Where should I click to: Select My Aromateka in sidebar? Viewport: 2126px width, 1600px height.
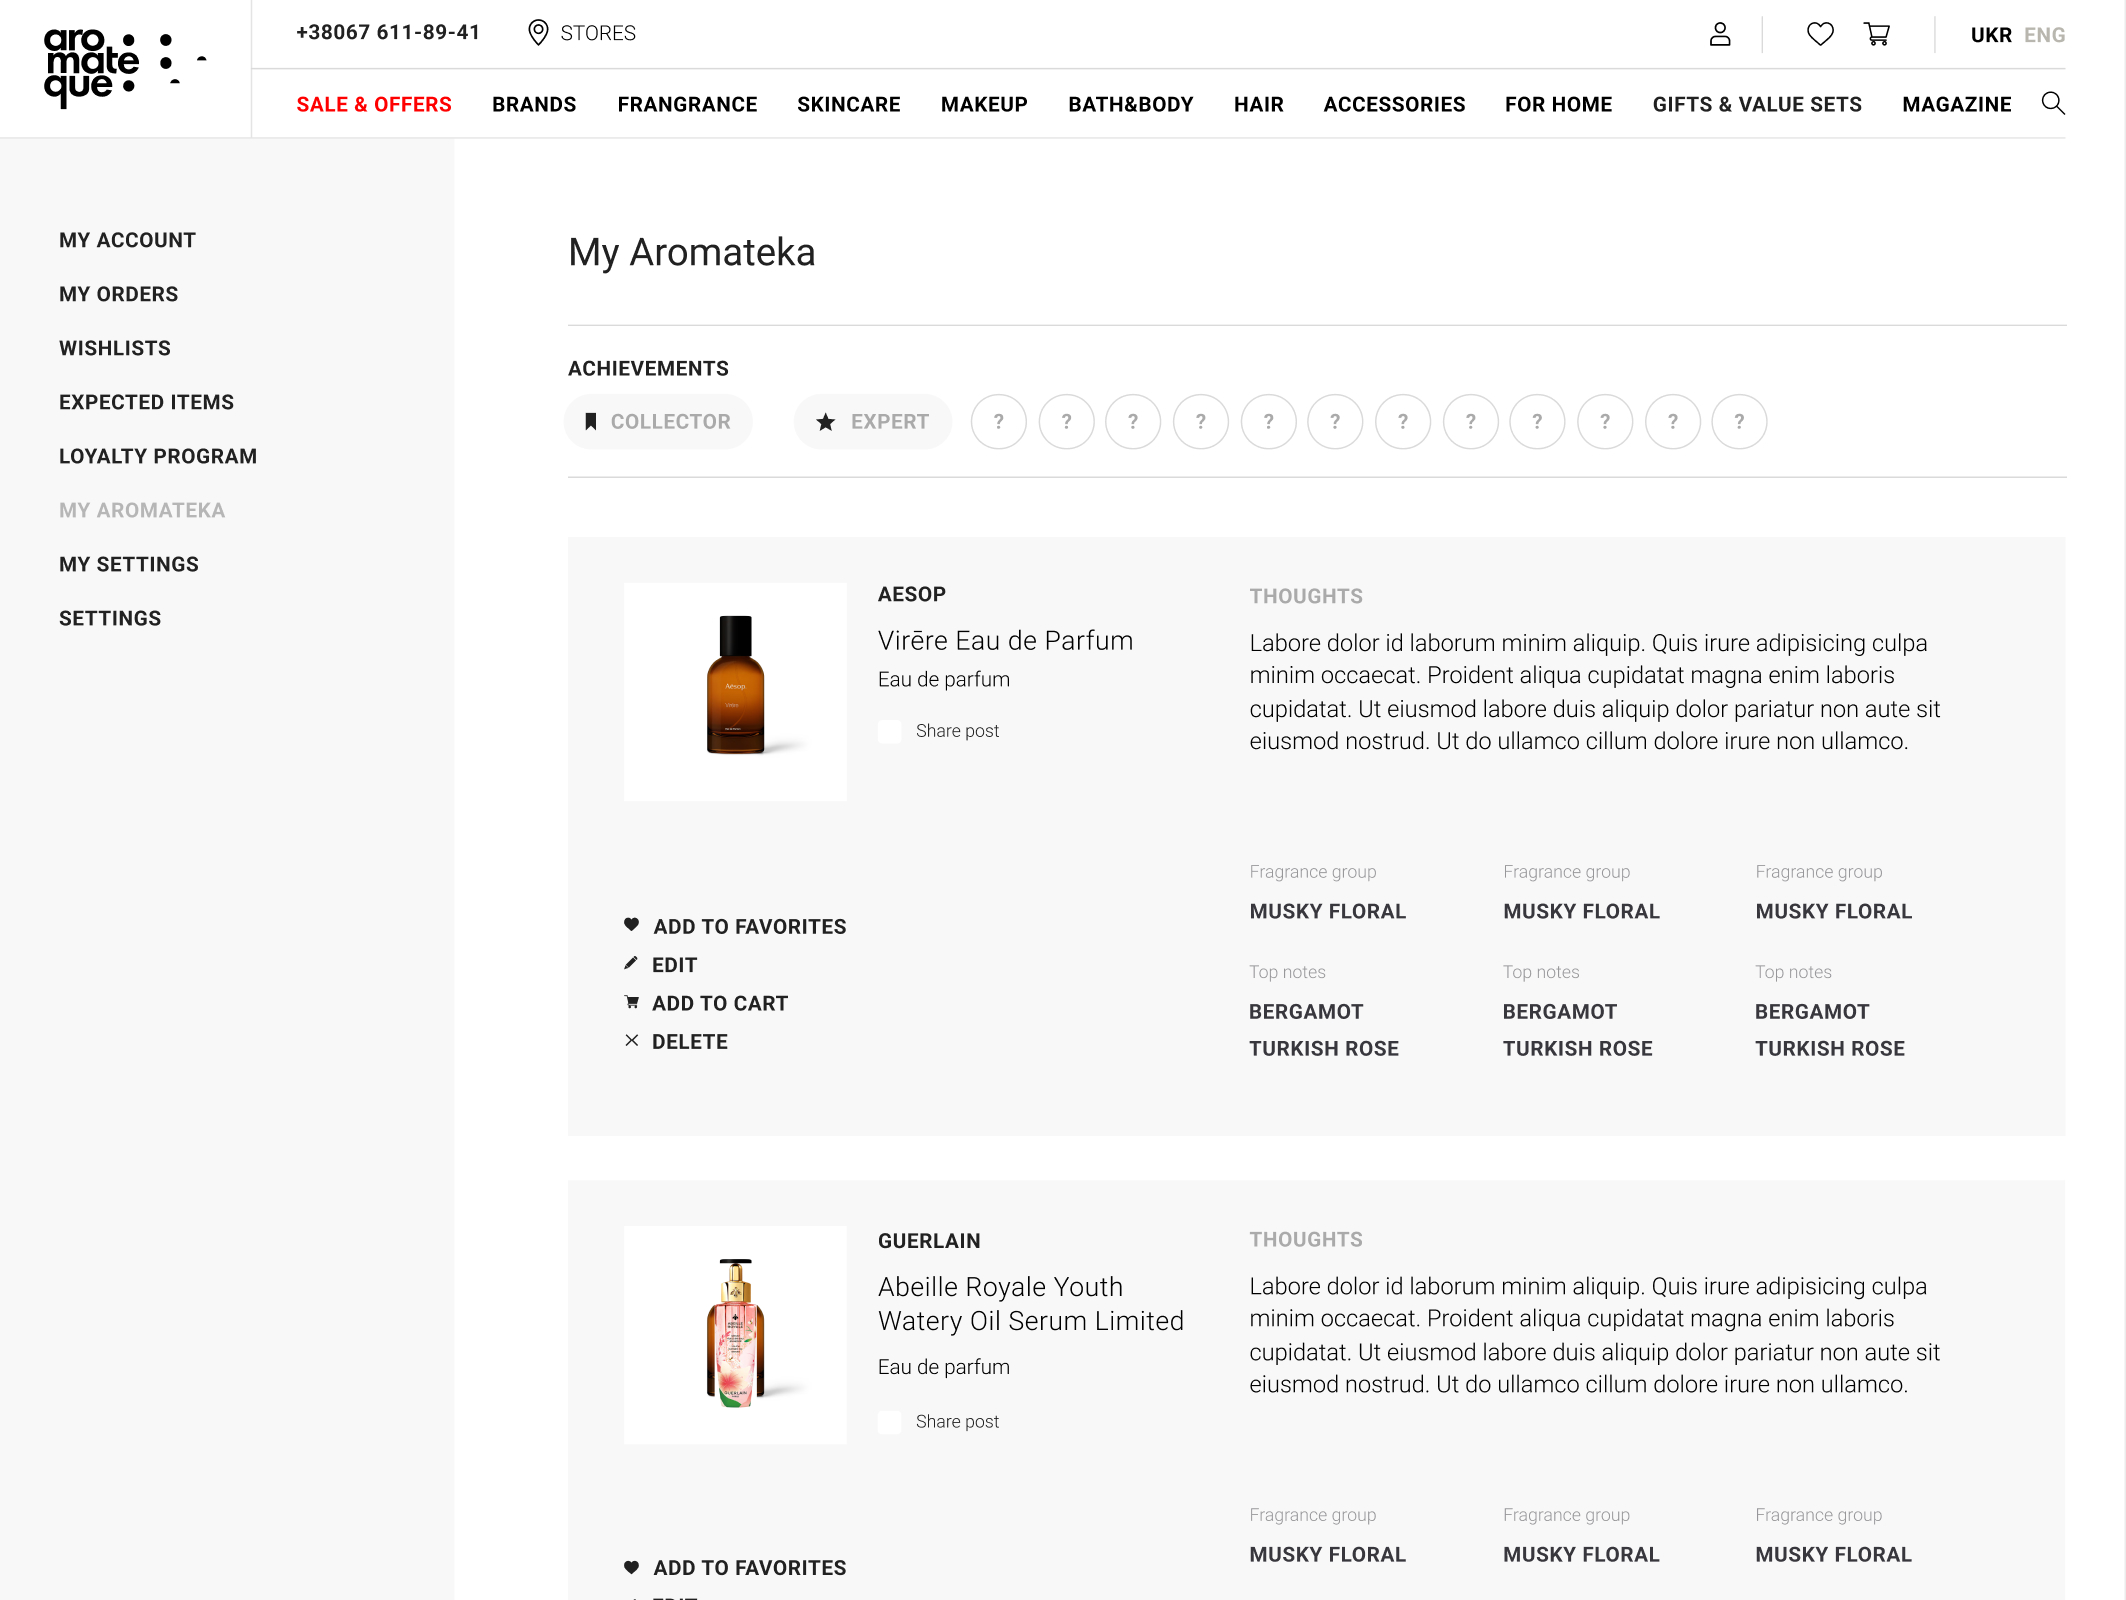(142, 510)
